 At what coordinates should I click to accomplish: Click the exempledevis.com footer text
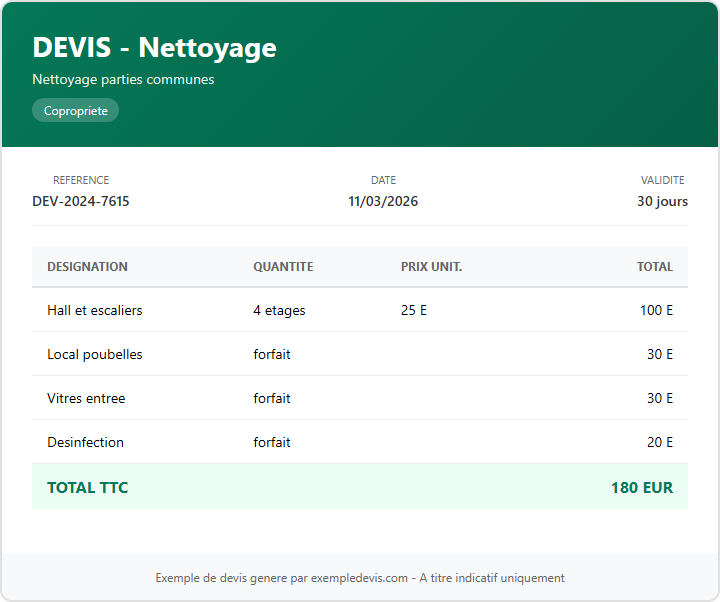coord(360,578)
